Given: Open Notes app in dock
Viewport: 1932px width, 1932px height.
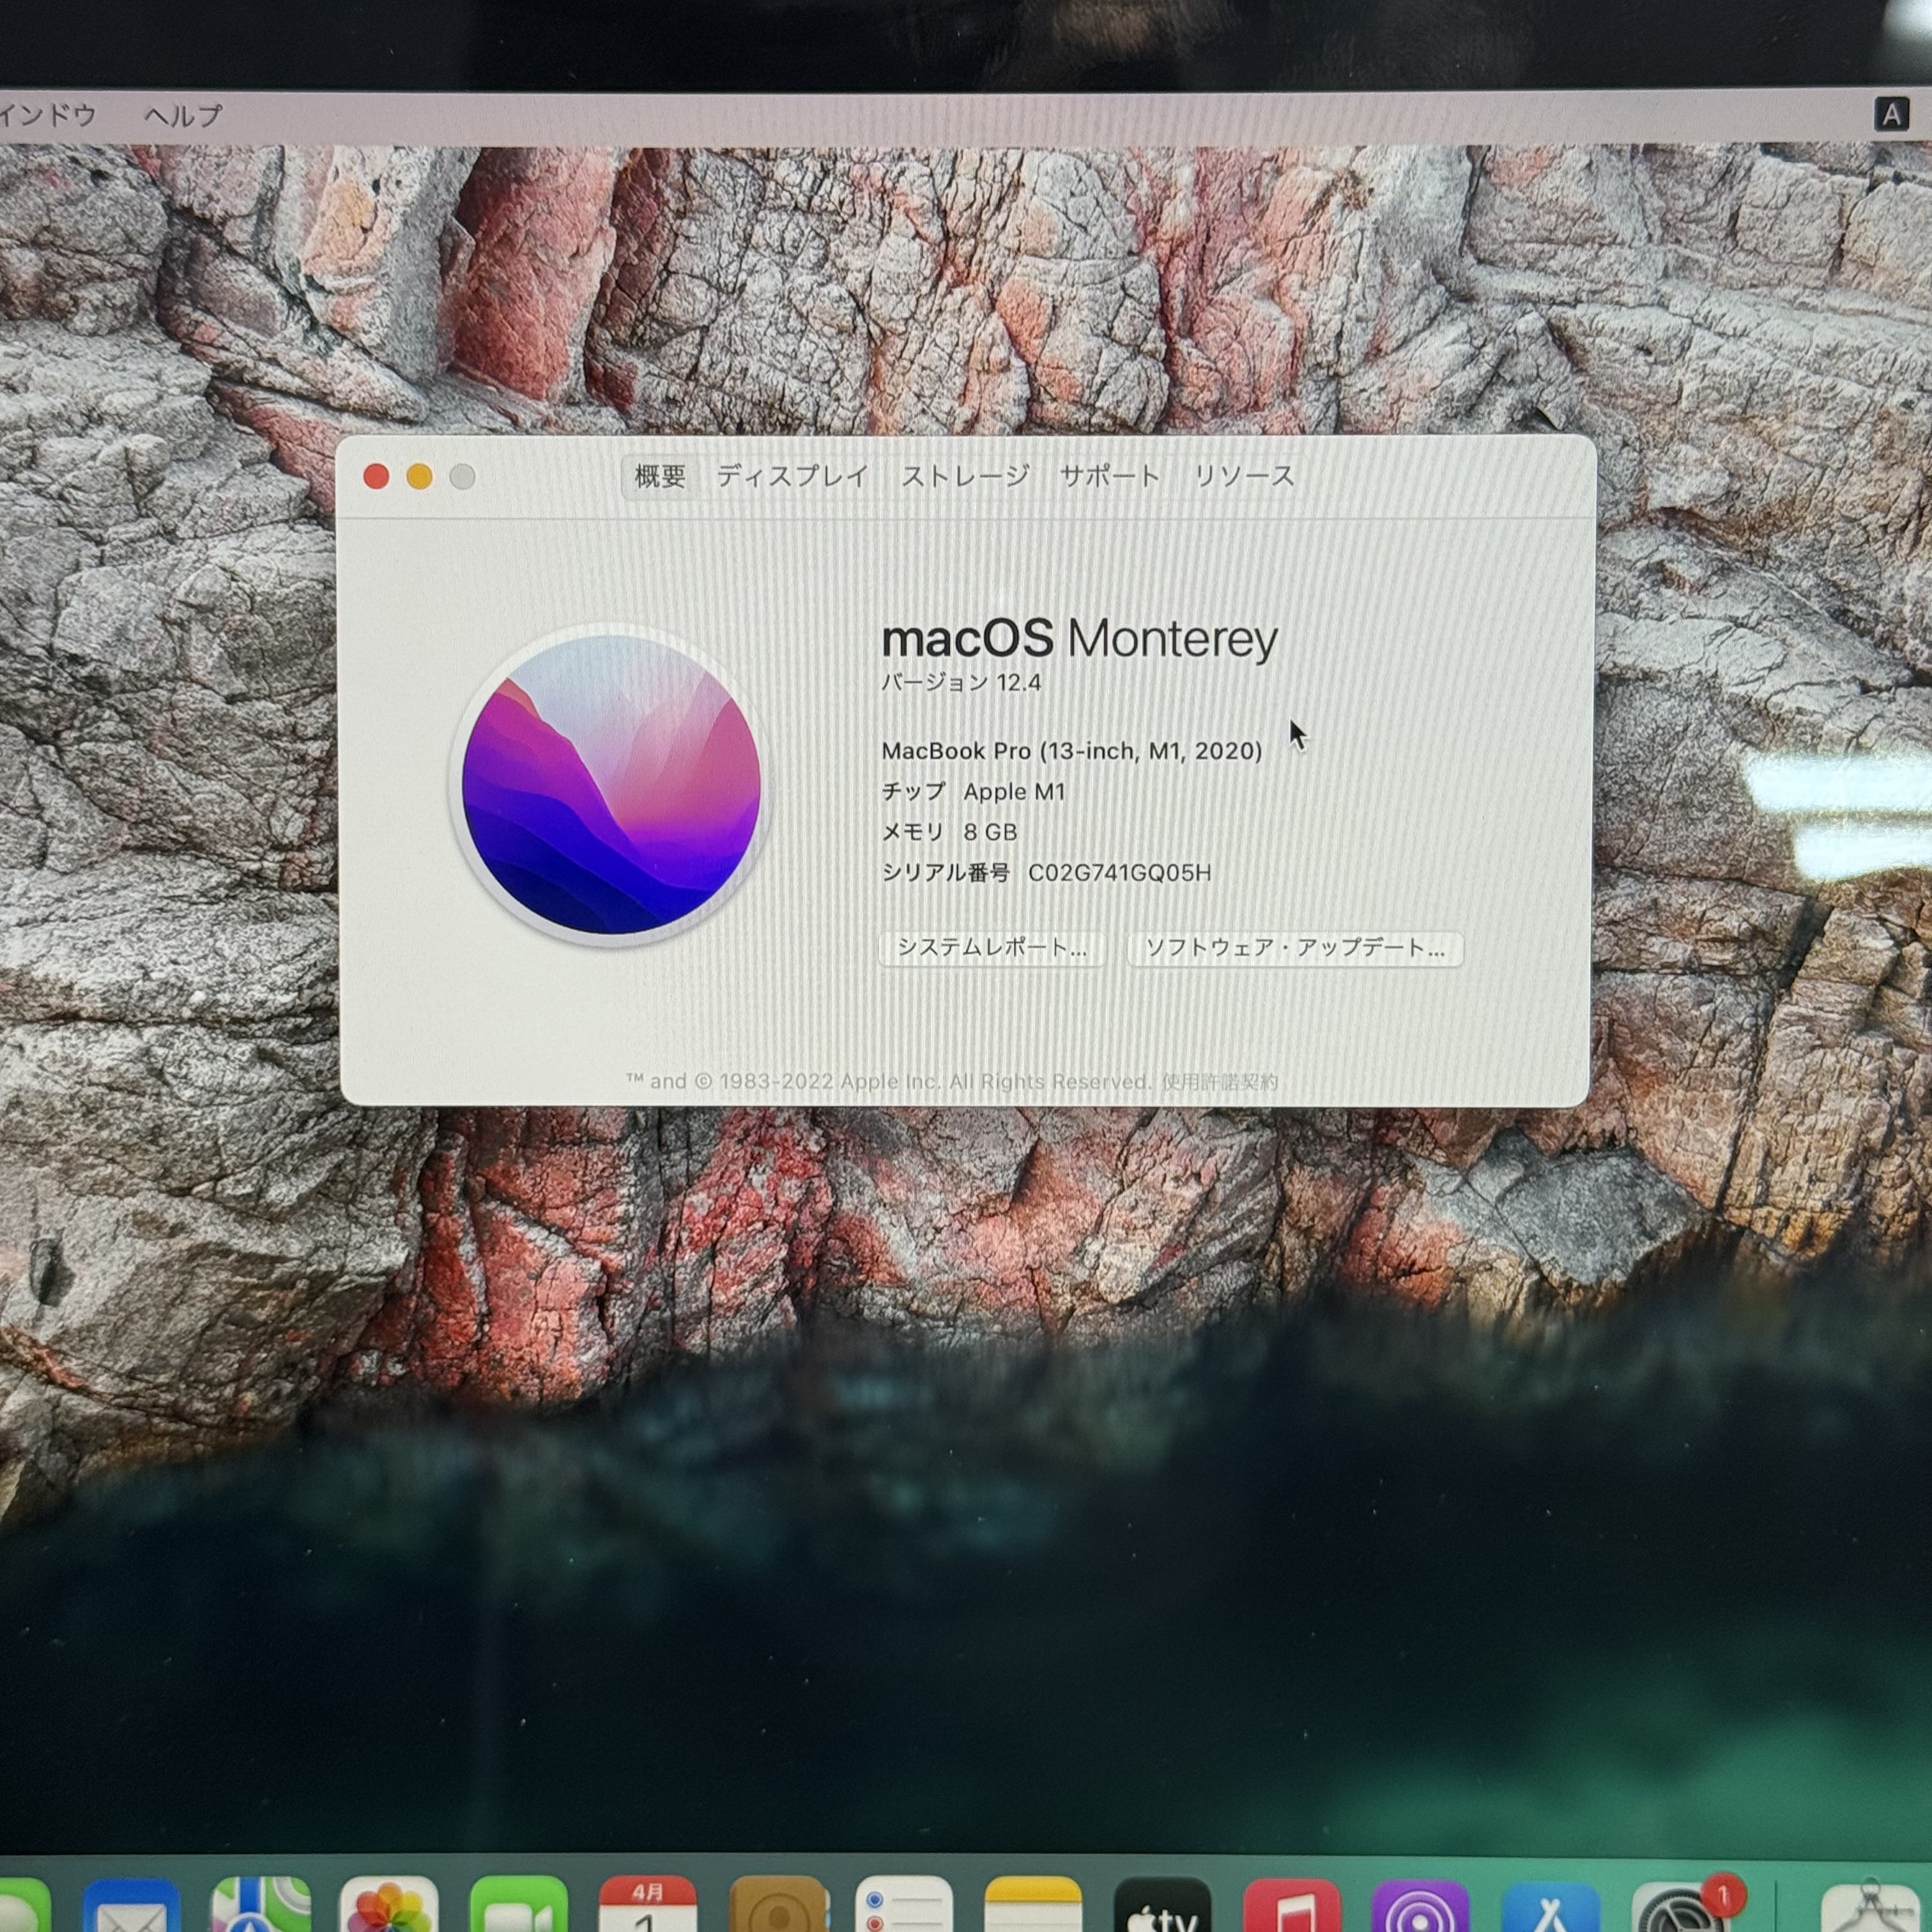Looking at the screenshot, I should (1033, 1905).
